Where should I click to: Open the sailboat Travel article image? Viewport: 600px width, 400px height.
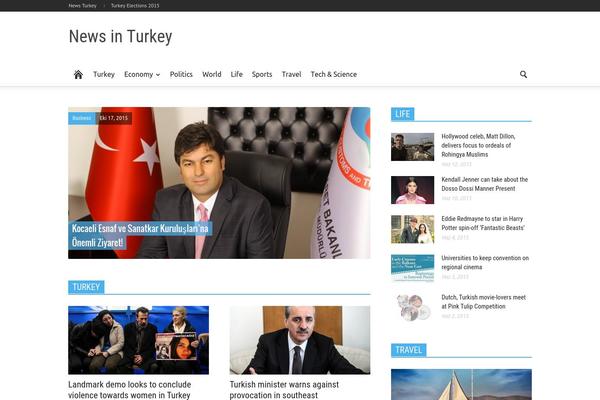point(461,384)
